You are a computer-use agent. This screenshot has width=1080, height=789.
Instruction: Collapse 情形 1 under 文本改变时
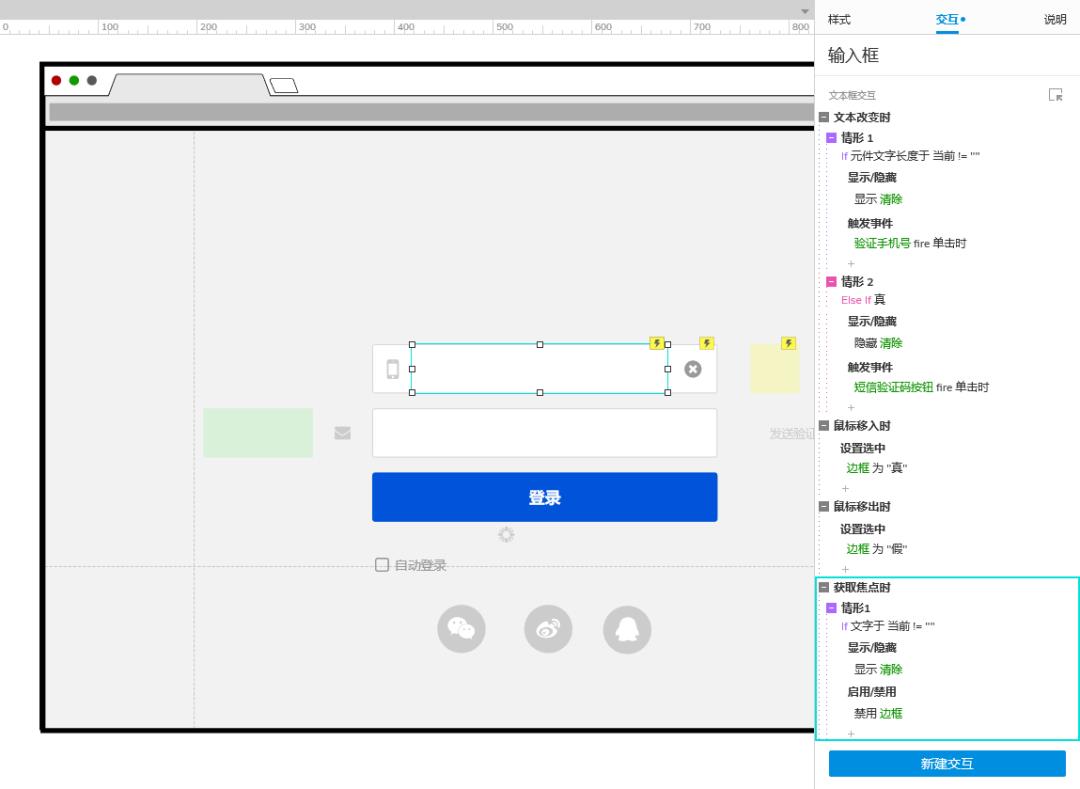pos(831,138)
